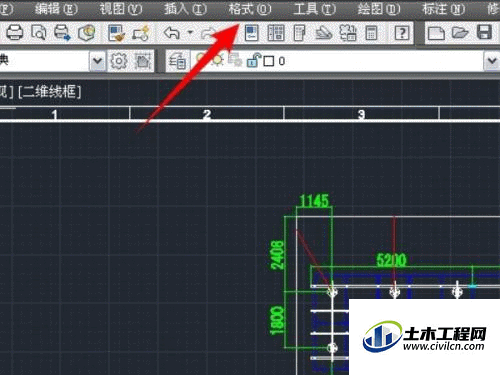Open the 插入(I) menu
Screen dimensions: 500x375
pyautogui.click(x=185, y=9)
